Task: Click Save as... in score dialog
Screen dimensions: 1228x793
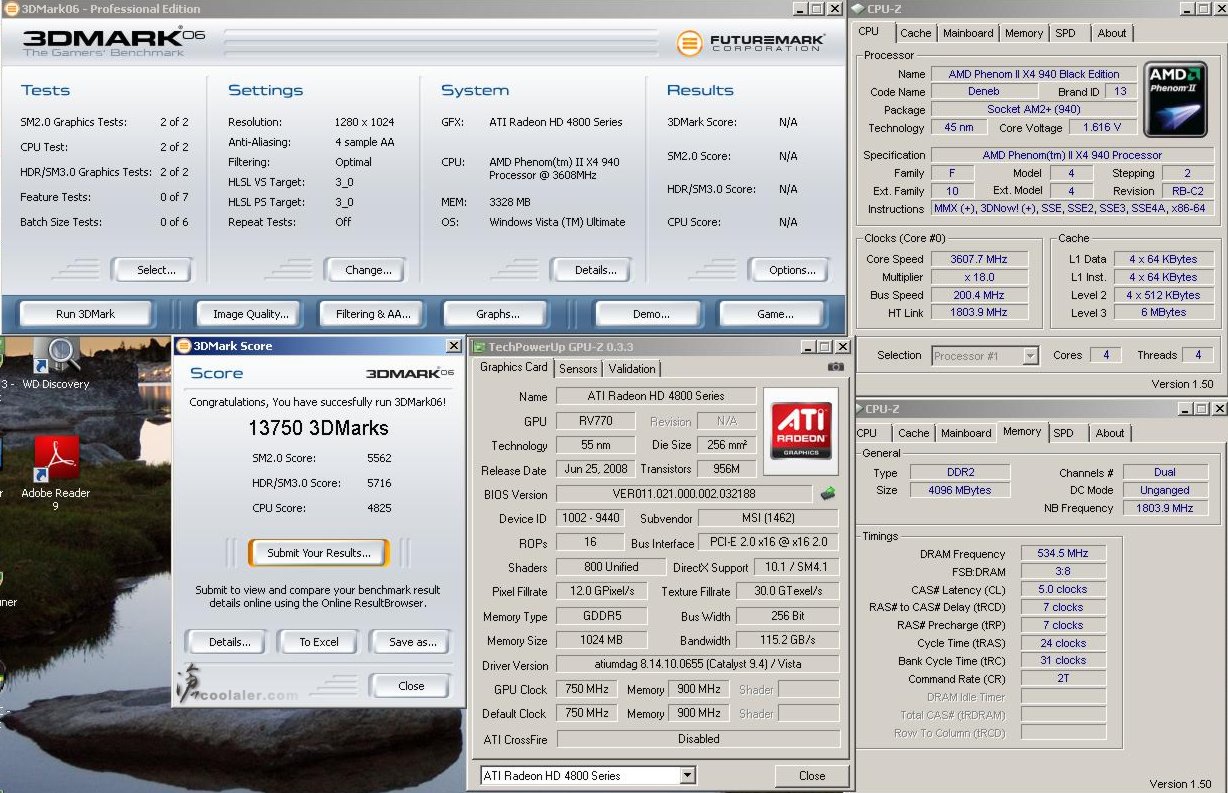Action: pos(412,642)
